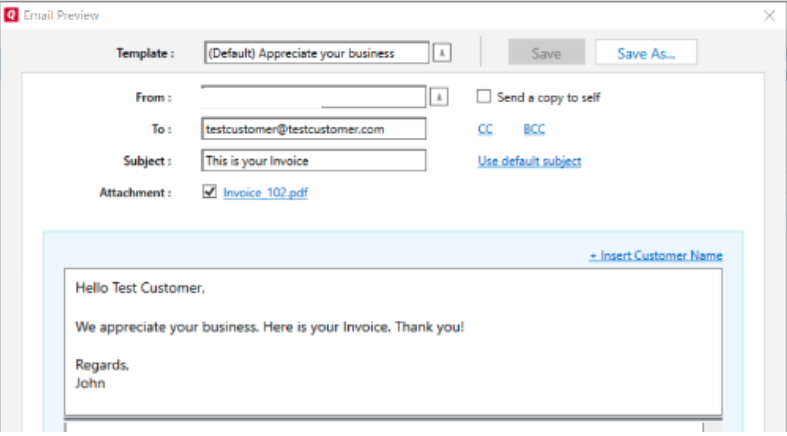The width and height of the screenshot is (787, 436).
Task: Click the To email address field
Action: point(314,128)
